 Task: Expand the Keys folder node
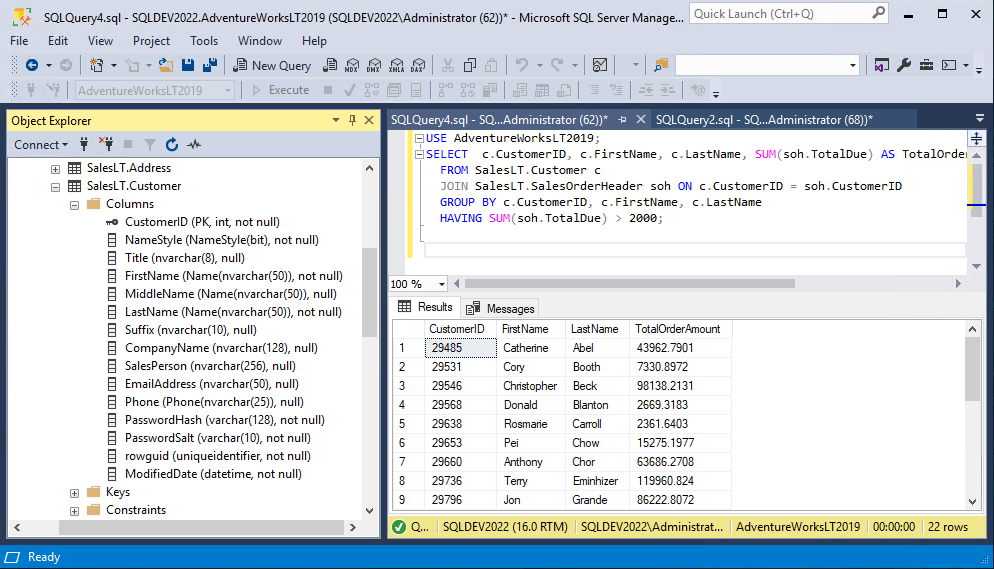coord(74,493)
